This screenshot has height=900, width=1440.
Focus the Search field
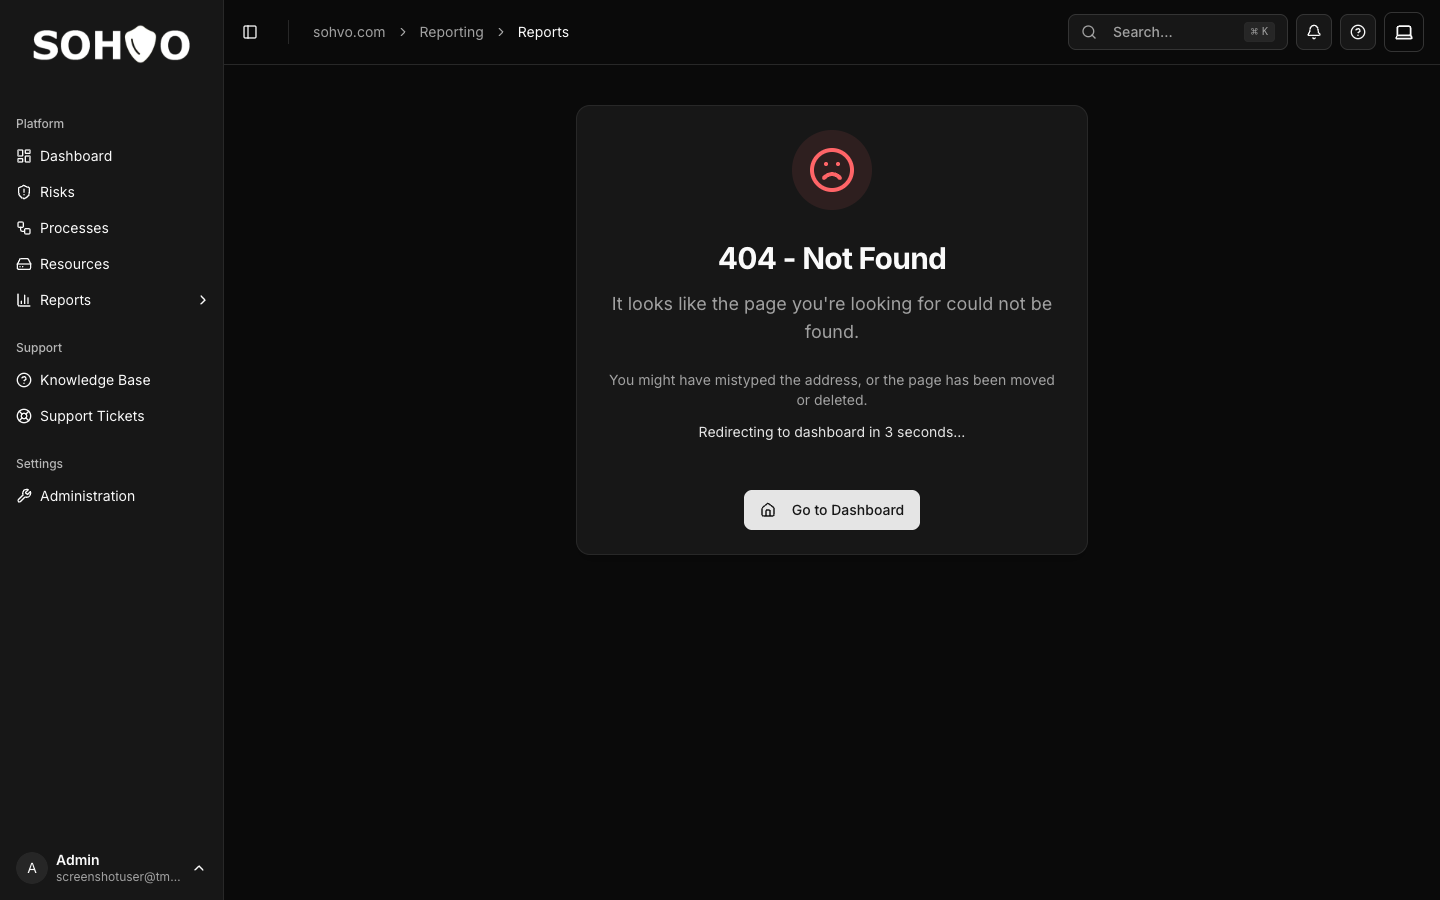point(1177,32)
